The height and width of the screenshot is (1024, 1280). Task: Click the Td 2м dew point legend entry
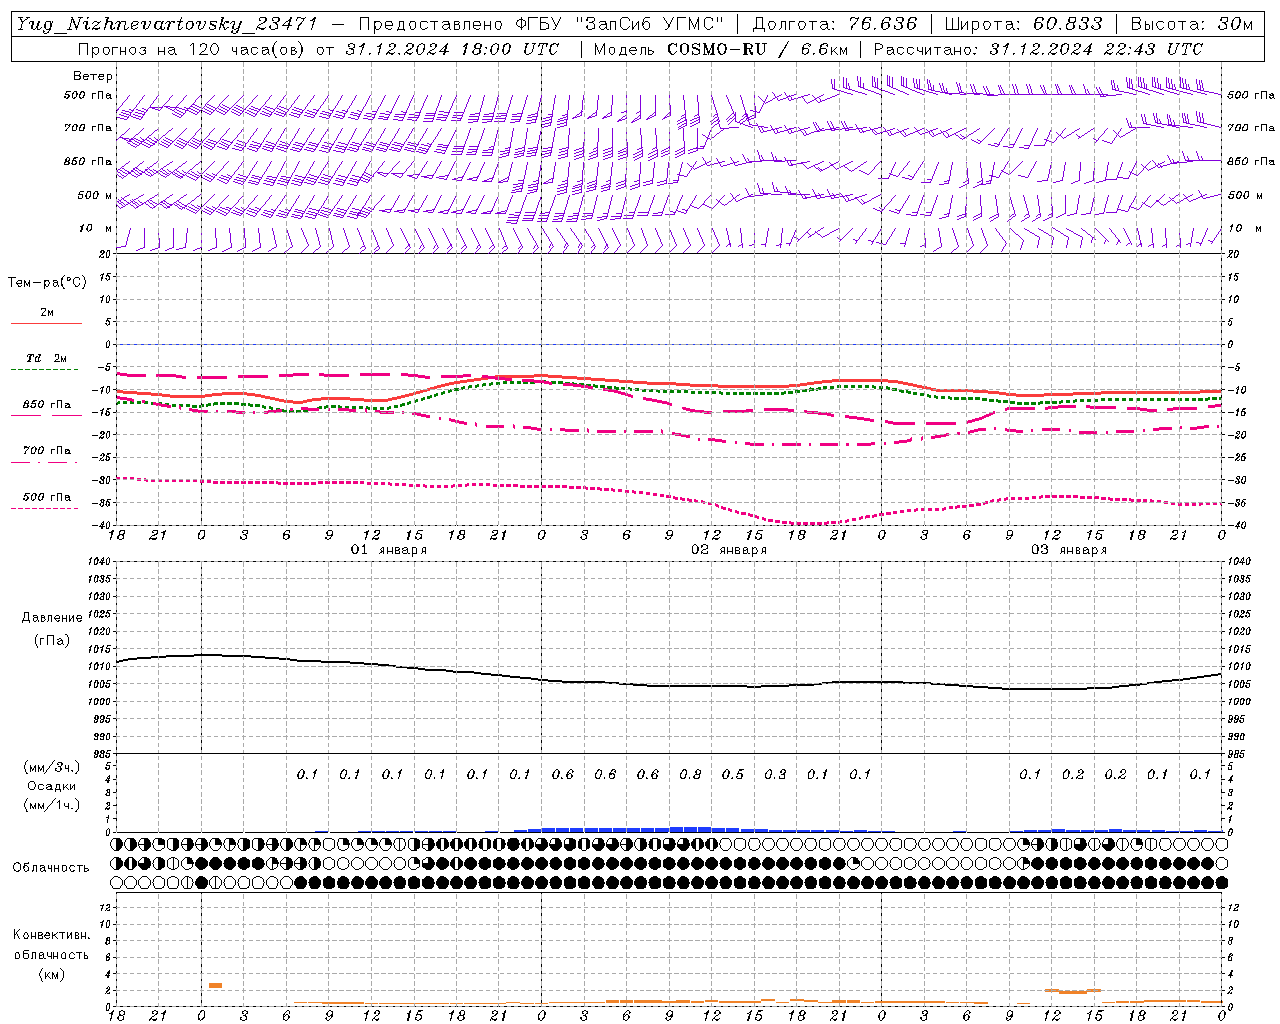[x=47, y=358]
